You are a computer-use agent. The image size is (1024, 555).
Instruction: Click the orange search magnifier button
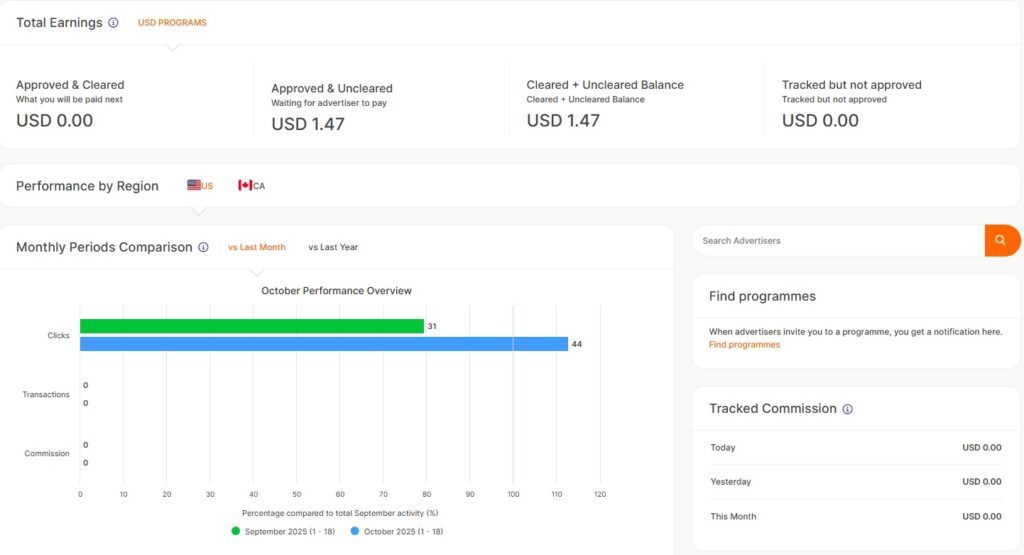(1000, 241)
